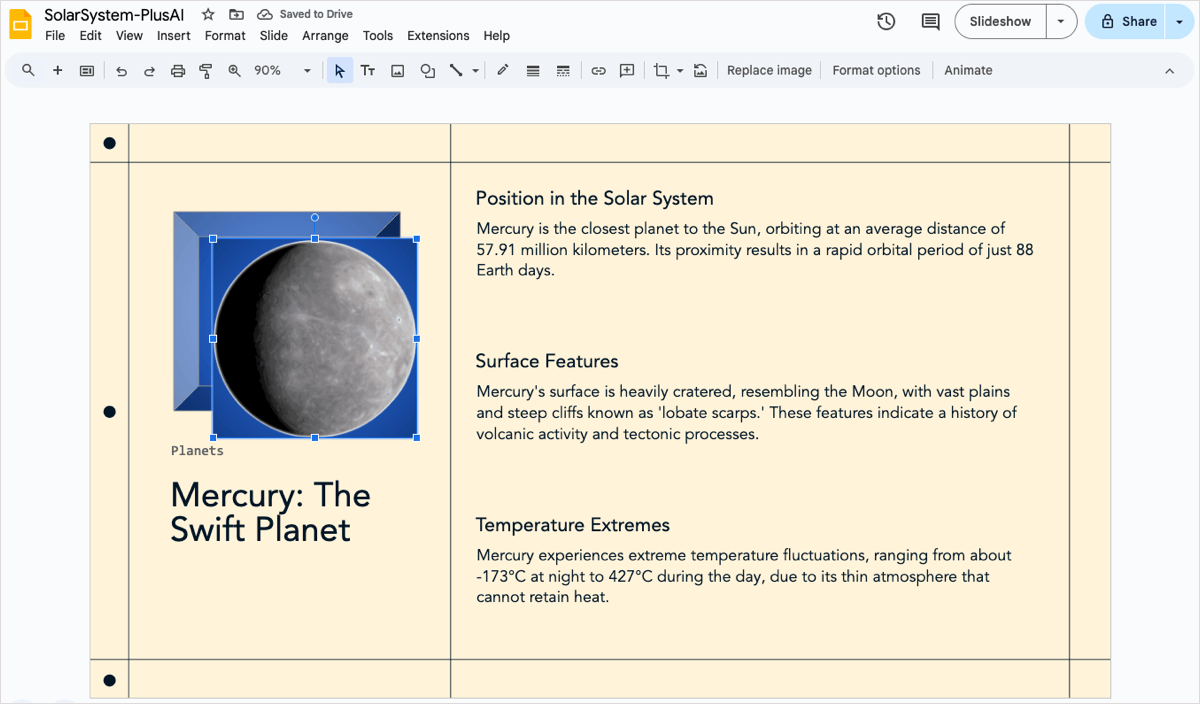Click the 'Planets' label text
Screen dimensions: 1200x704
point(197,451)
